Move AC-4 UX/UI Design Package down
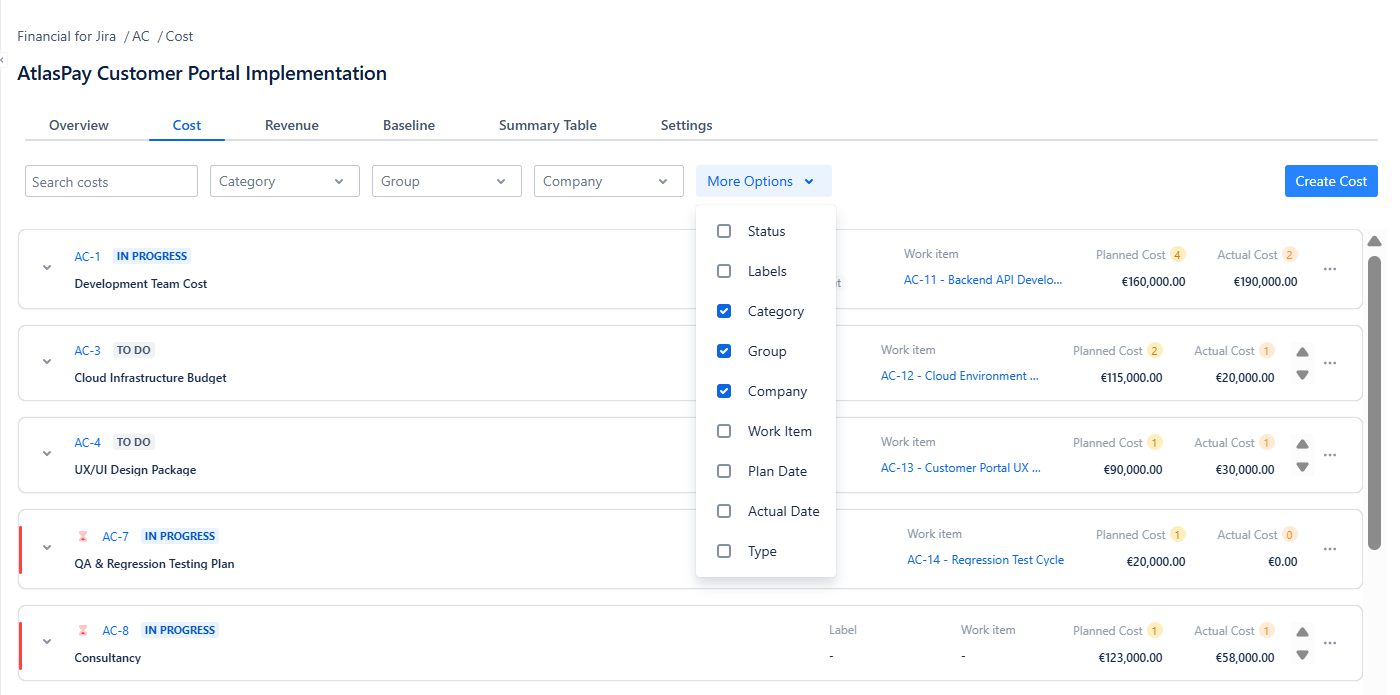Screen dimensions: 1400x695 click(1302, 467)
